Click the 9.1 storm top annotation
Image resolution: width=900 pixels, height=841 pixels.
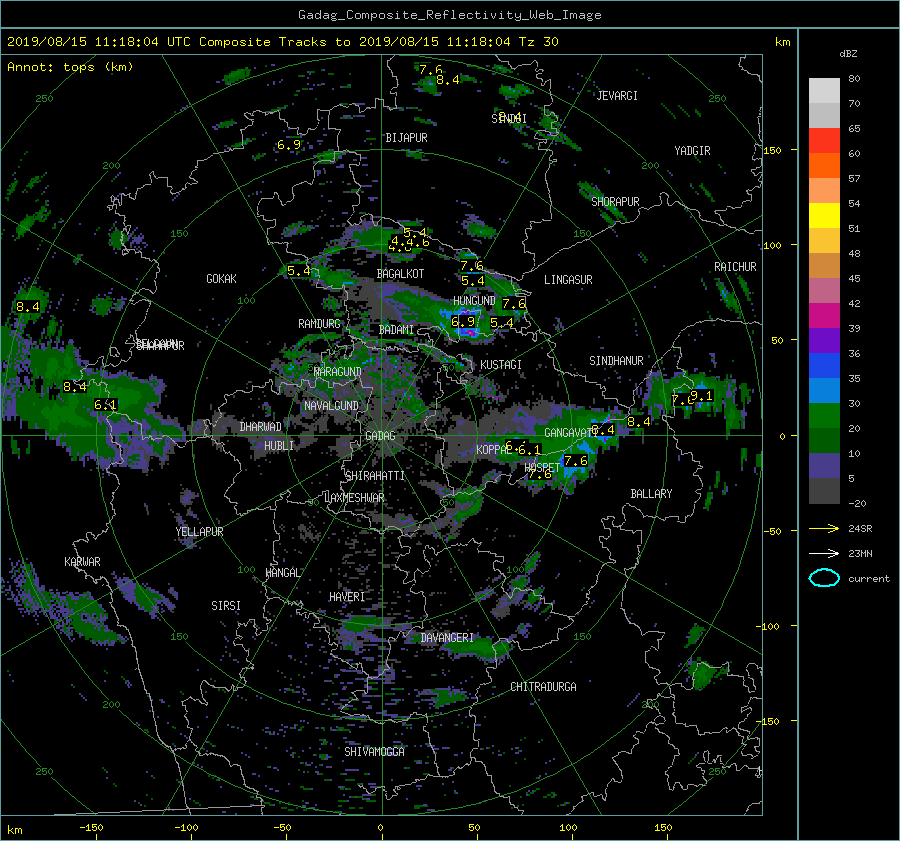(x=702, y=396)
